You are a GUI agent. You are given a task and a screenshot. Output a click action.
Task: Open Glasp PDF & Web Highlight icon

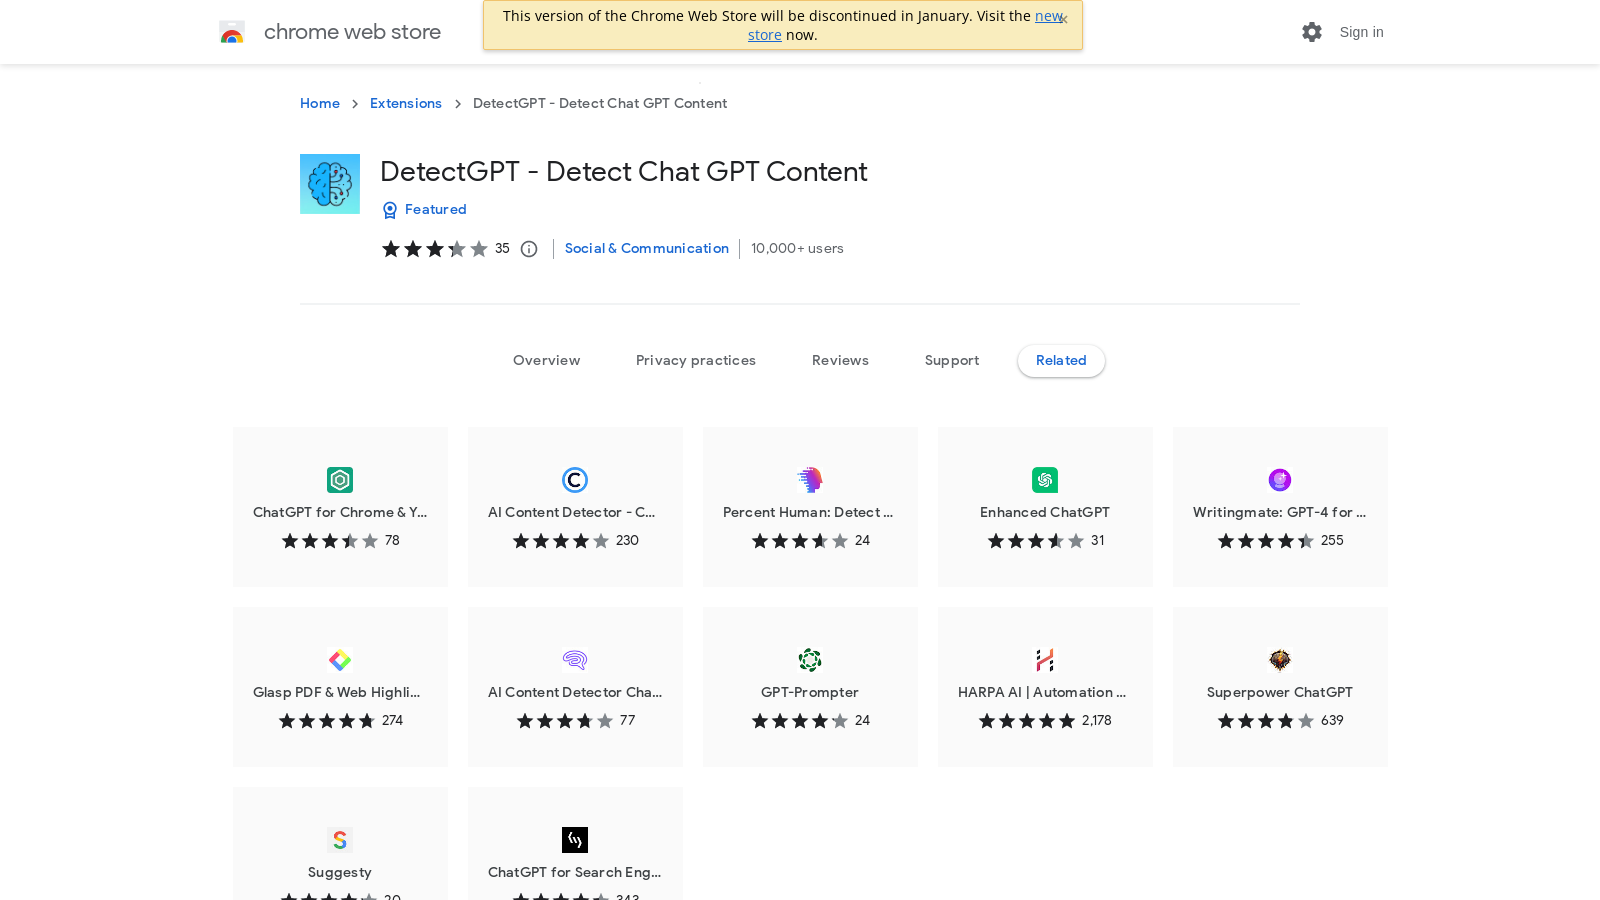click(340, 660)
